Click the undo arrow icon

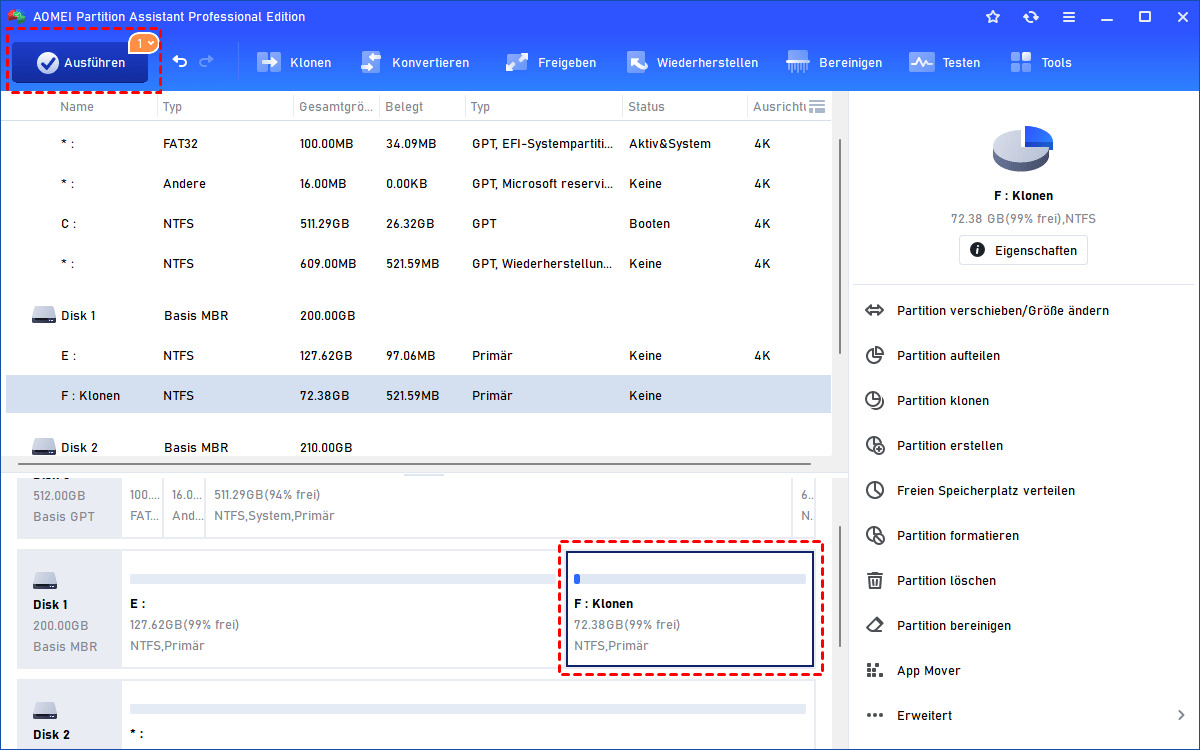(x=180, y=61)
